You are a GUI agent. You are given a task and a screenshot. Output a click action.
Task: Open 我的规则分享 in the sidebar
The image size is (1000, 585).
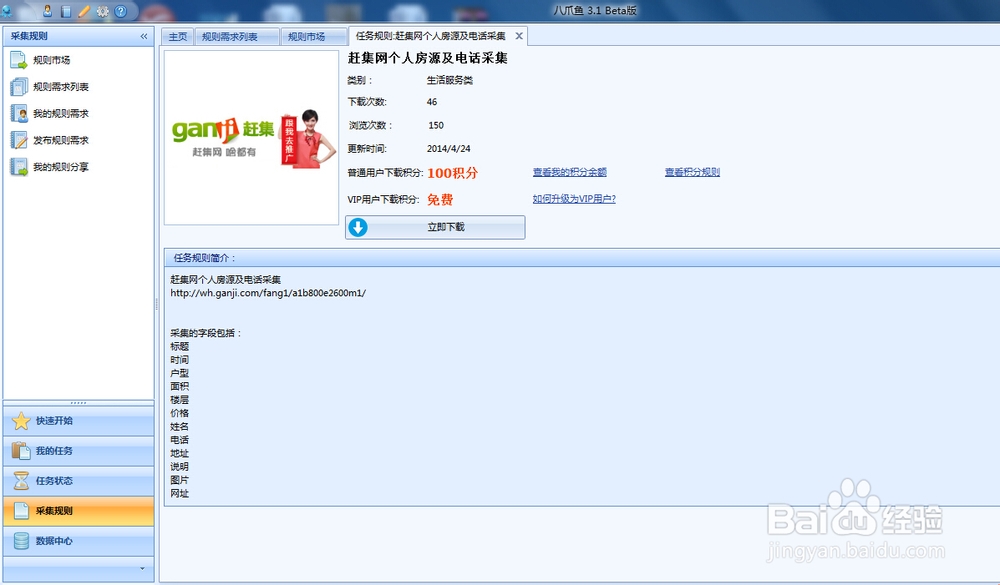point(61,167)
